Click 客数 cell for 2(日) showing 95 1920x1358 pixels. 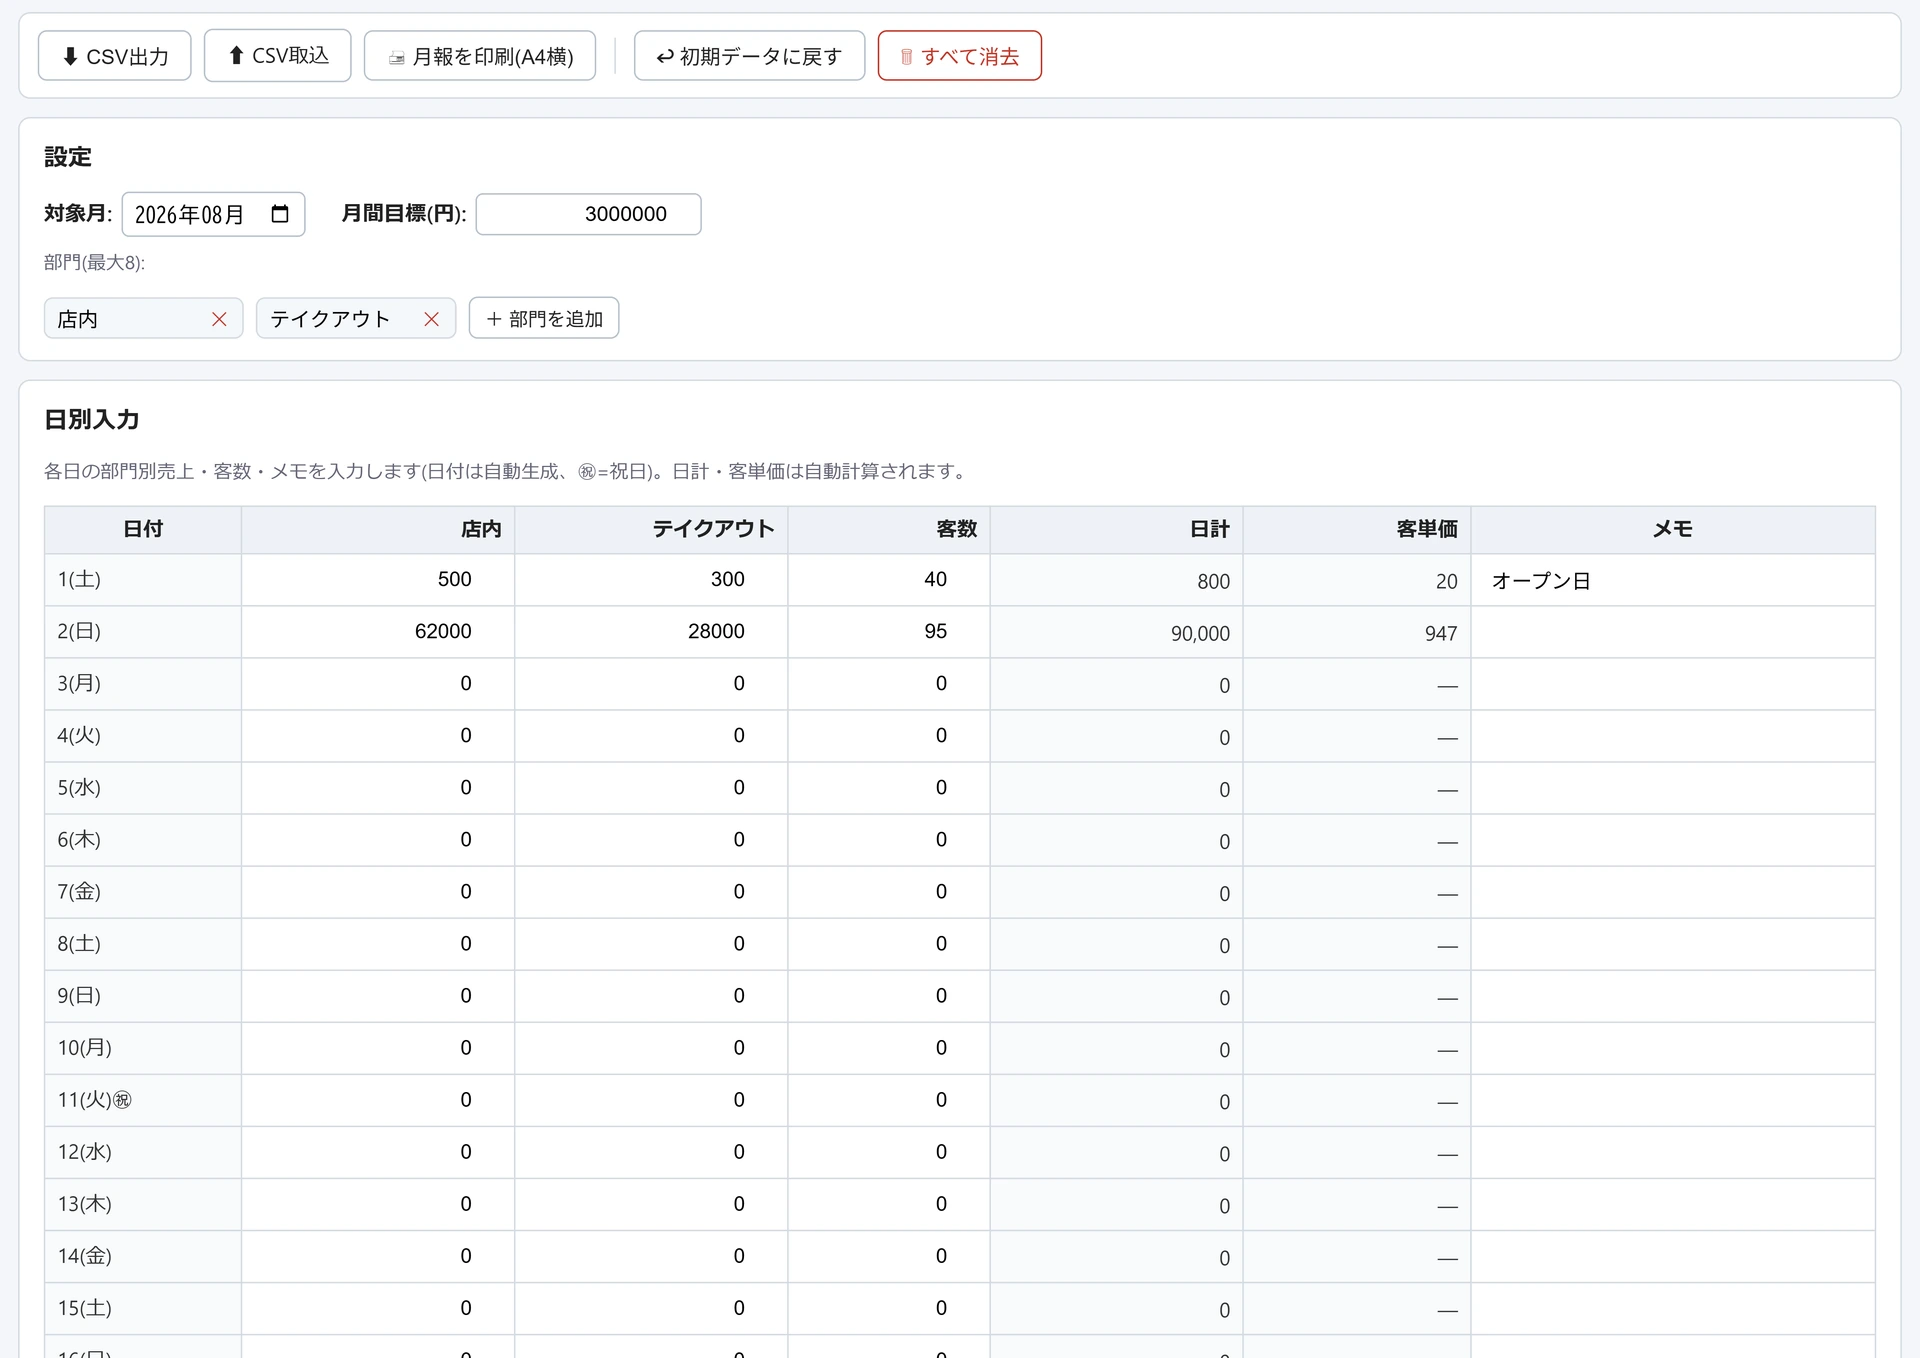point(889,632)
